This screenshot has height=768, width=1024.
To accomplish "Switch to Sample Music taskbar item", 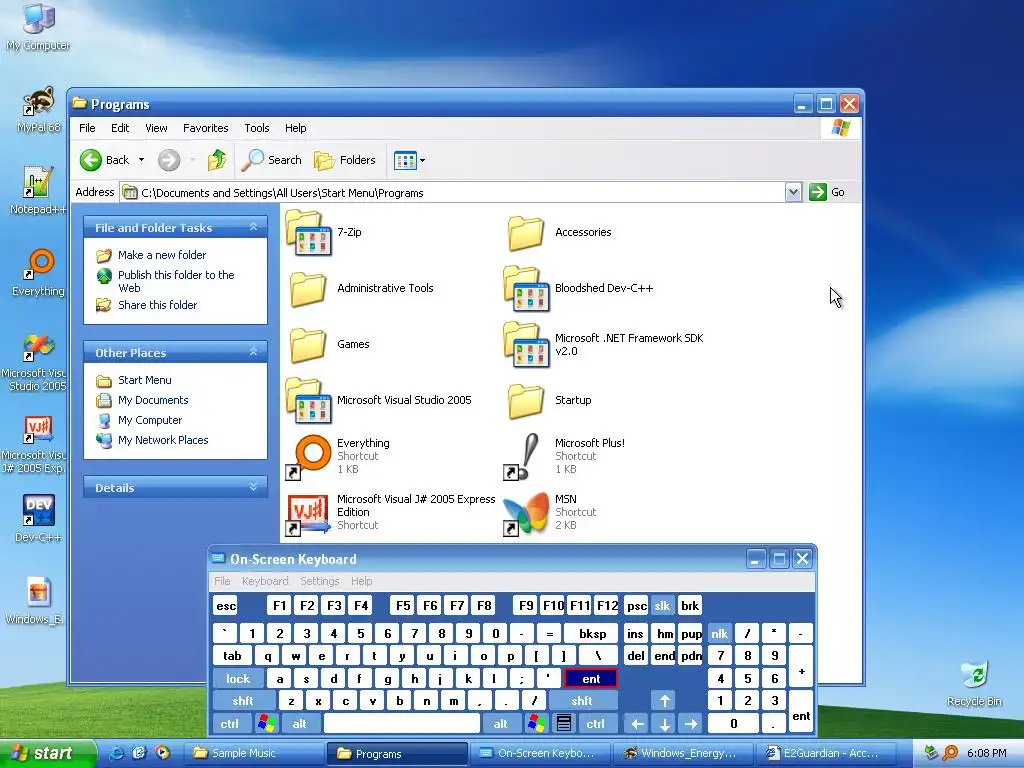I will click(x=254, y=753).
